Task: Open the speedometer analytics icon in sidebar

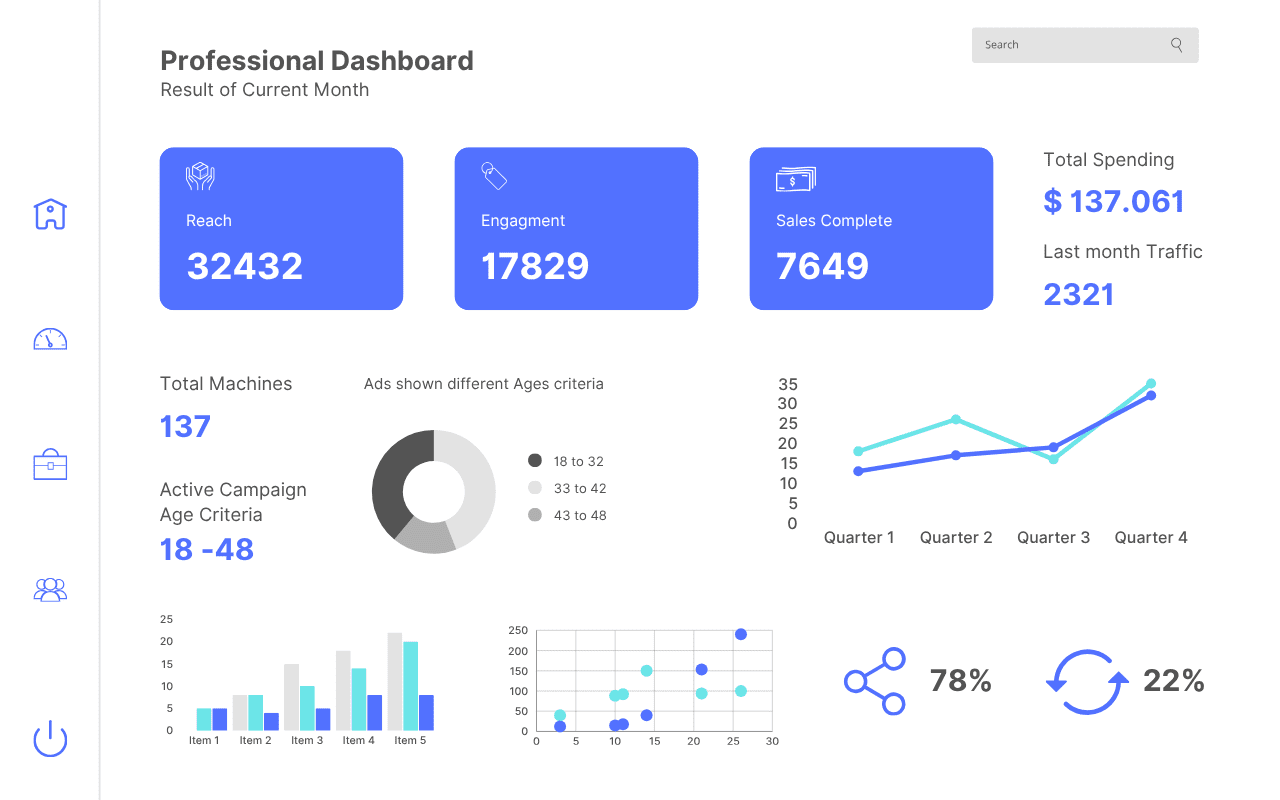Action: coord(50,339)
